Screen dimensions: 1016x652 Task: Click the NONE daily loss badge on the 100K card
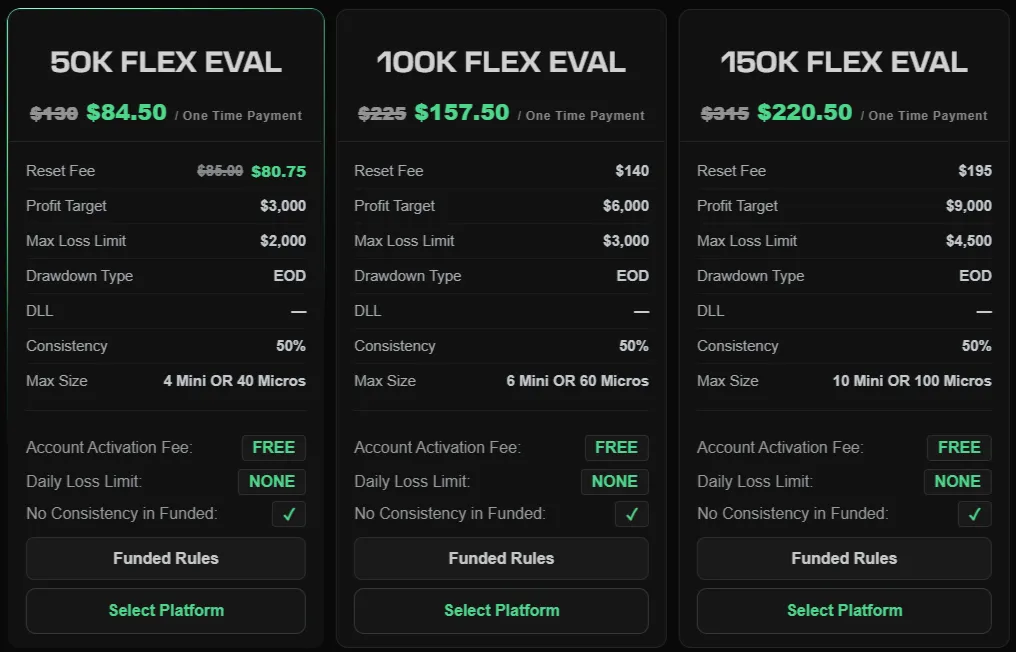point(615,482)
